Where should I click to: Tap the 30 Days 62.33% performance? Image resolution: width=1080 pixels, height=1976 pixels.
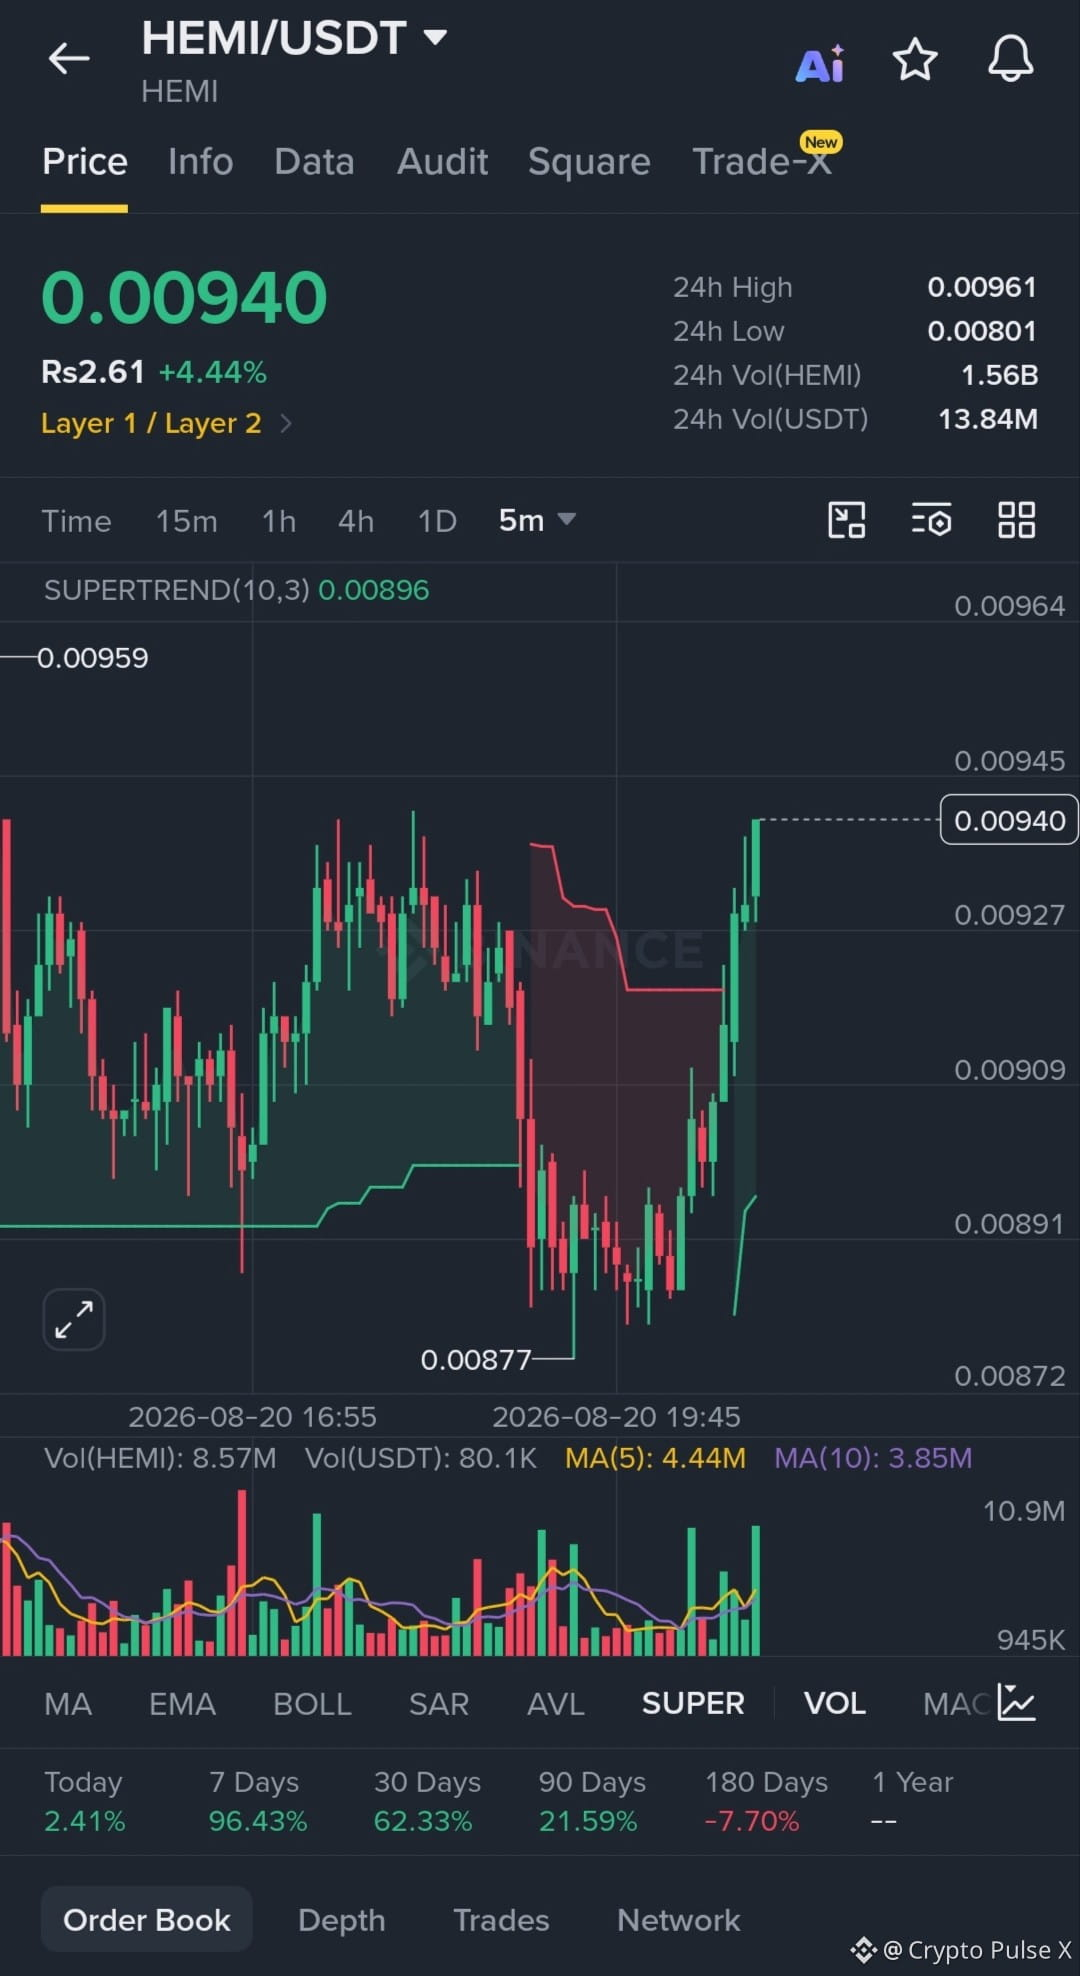427,1801
